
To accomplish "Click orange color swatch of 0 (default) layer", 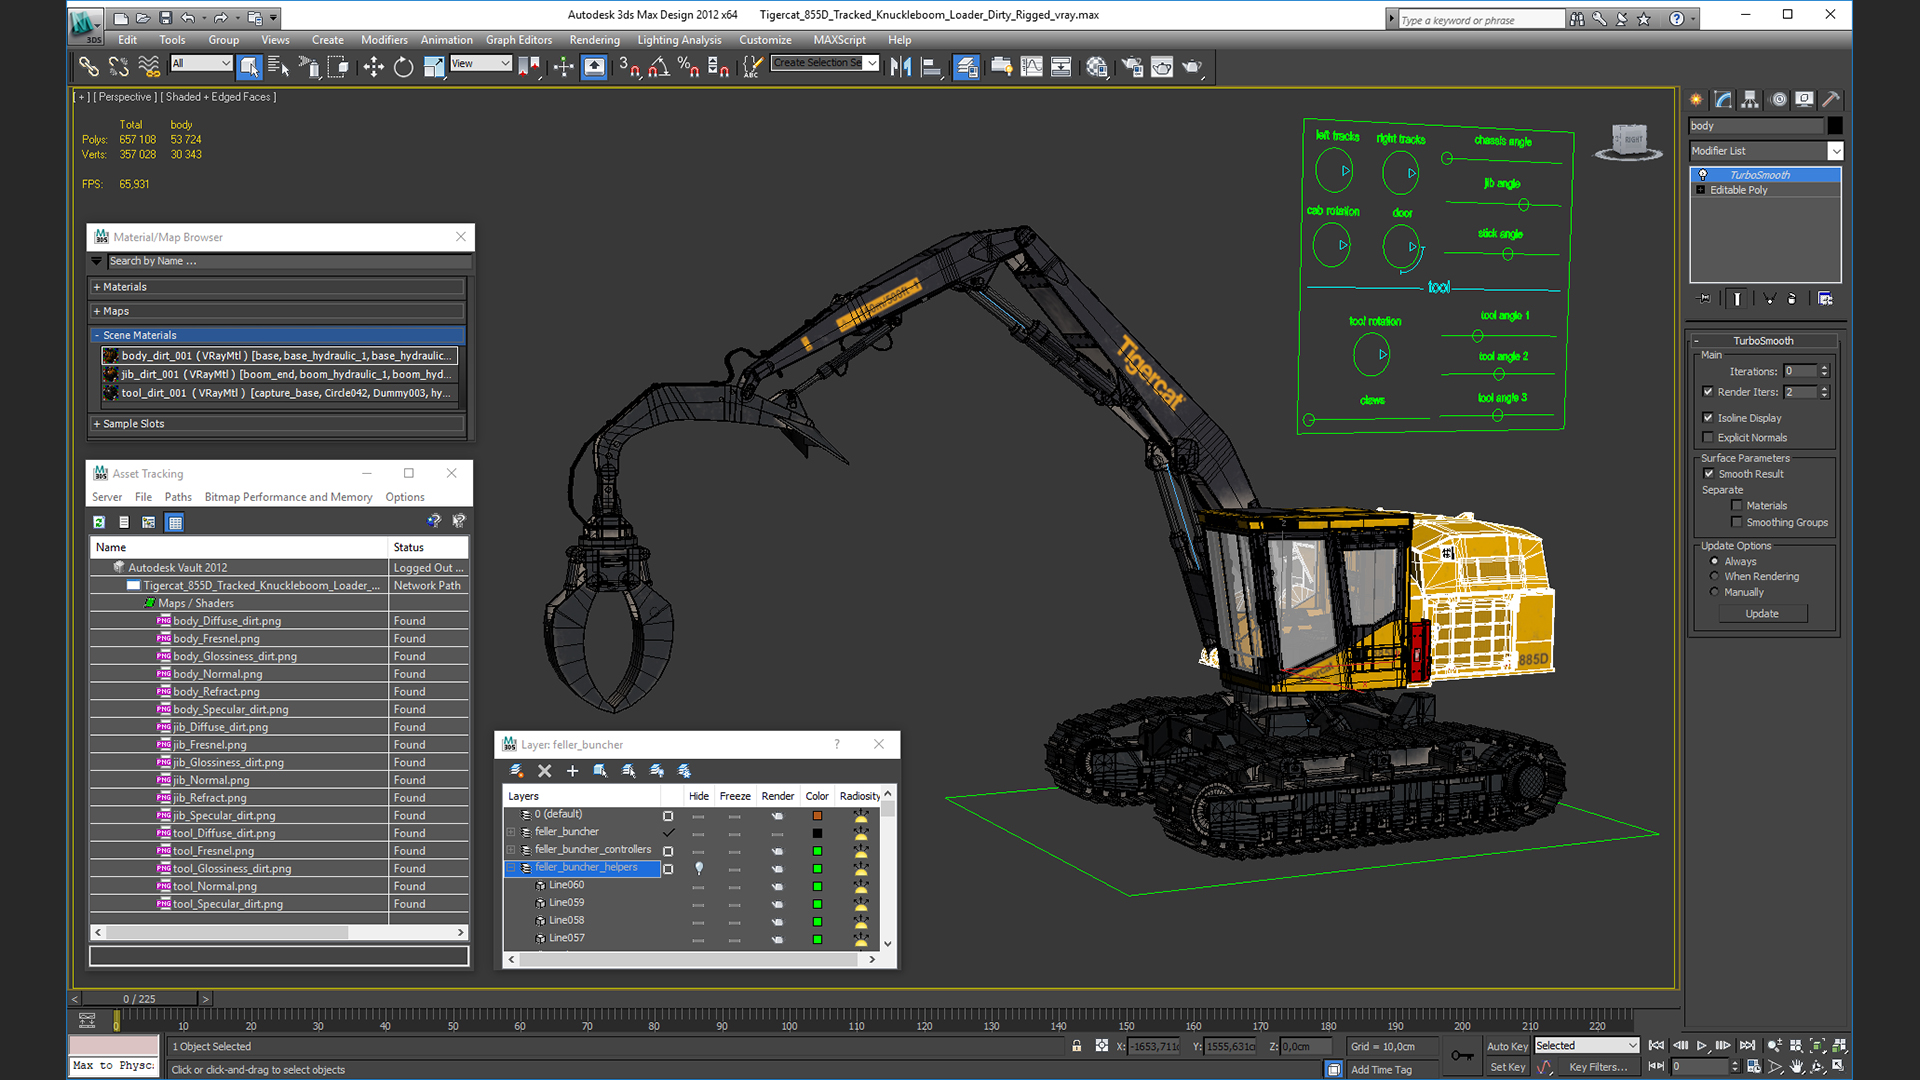I will tap(817, 816).
